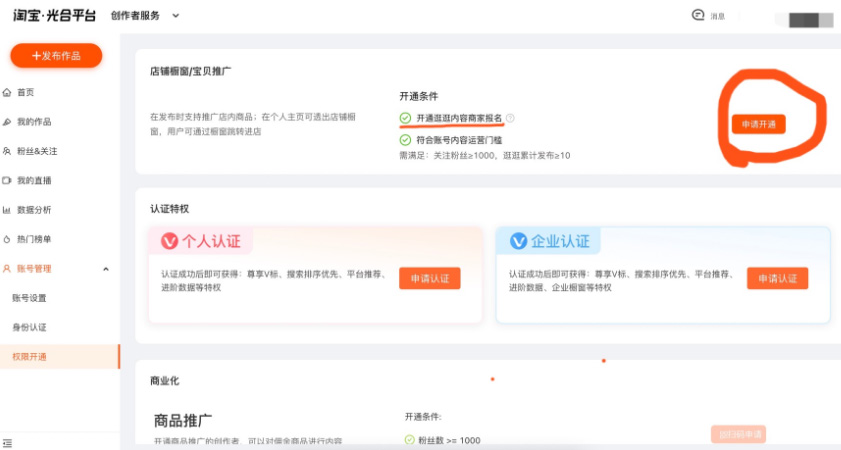Click green check next to 符合账号内容运营门槛

(x=405, y=140)
